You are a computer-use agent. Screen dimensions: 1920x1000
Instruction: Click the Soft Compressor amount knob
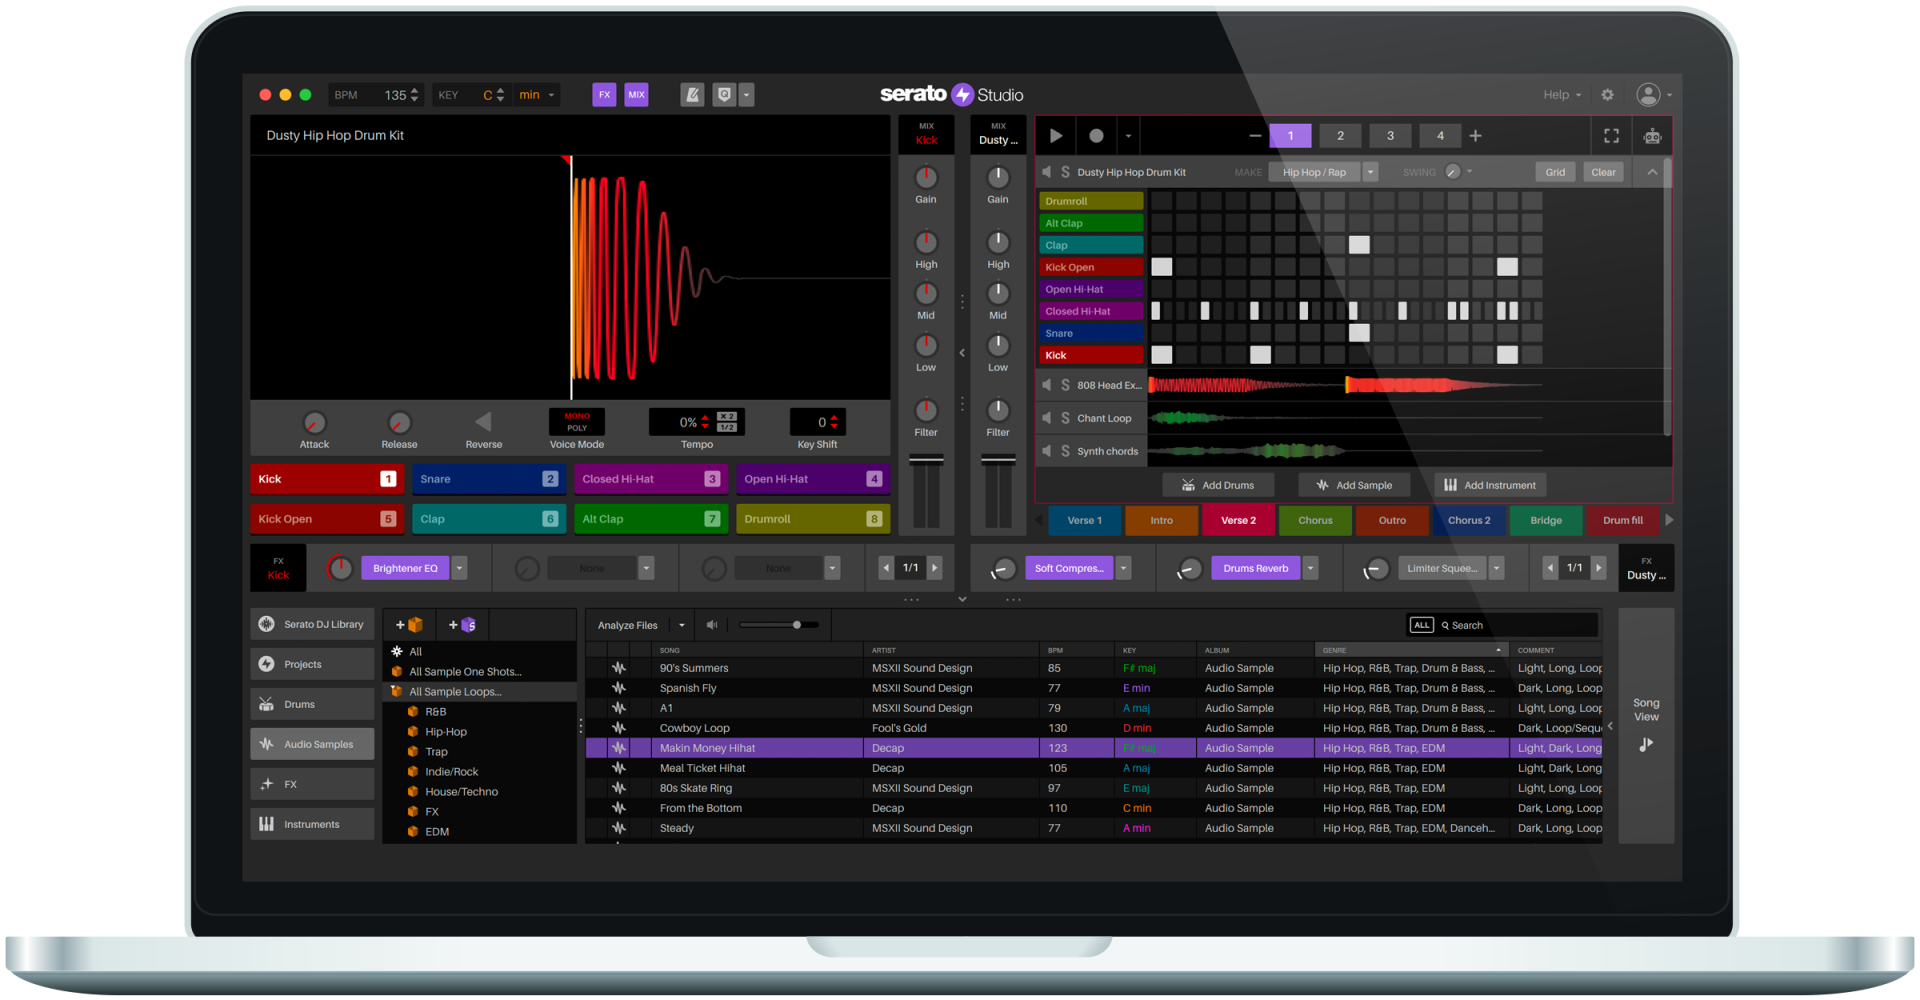coord(1003,569)
